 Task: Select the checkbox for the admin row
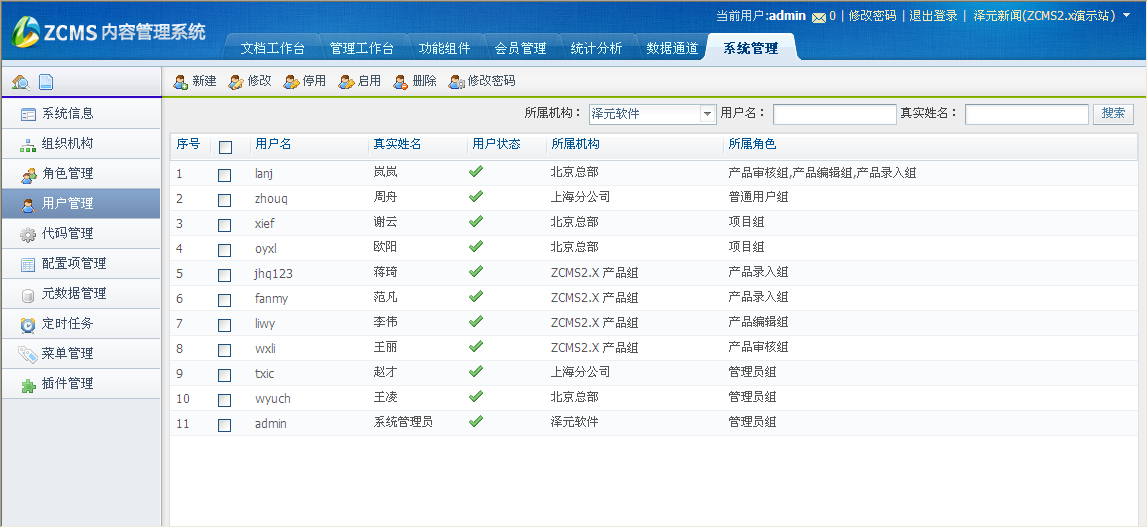(x=225, y=424)
